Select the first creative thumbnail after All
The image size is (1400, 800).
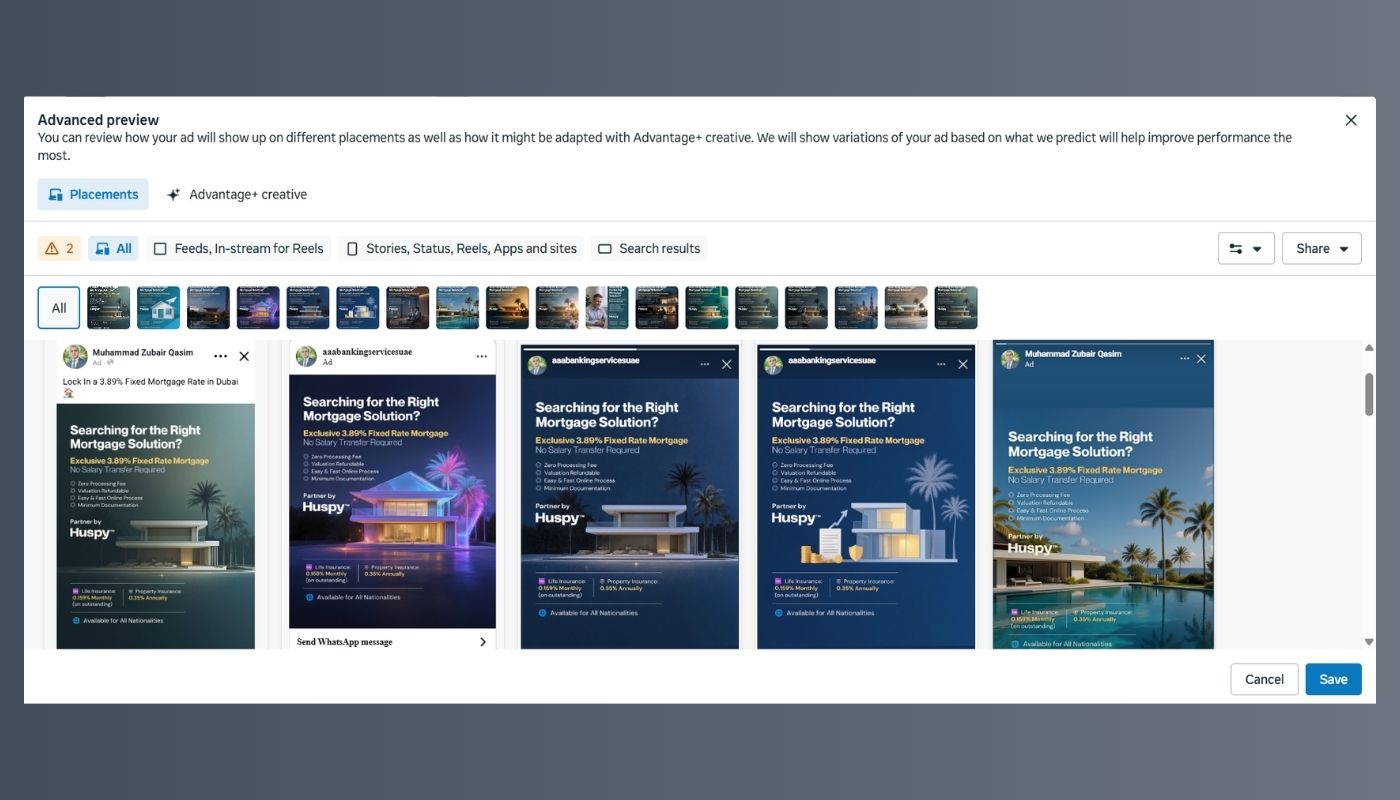[109, 308]
